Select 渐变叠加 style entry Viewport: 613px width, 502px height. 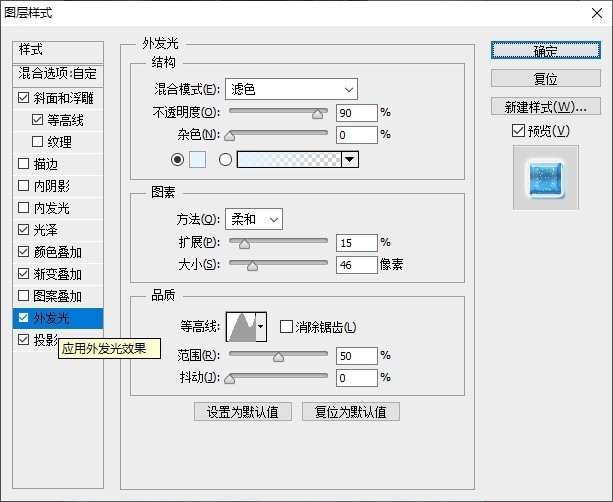click(57, 274)
